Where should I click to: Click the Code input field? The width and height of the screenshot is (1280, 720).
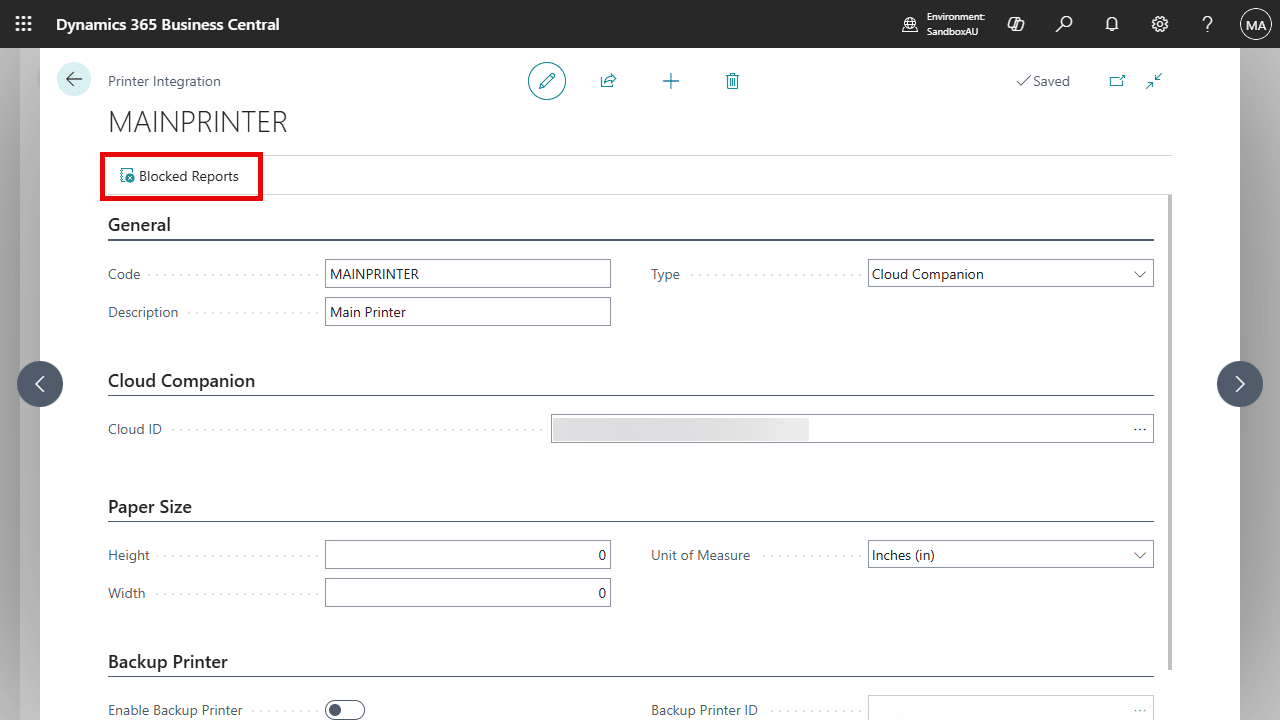click(x=468, y=274)
